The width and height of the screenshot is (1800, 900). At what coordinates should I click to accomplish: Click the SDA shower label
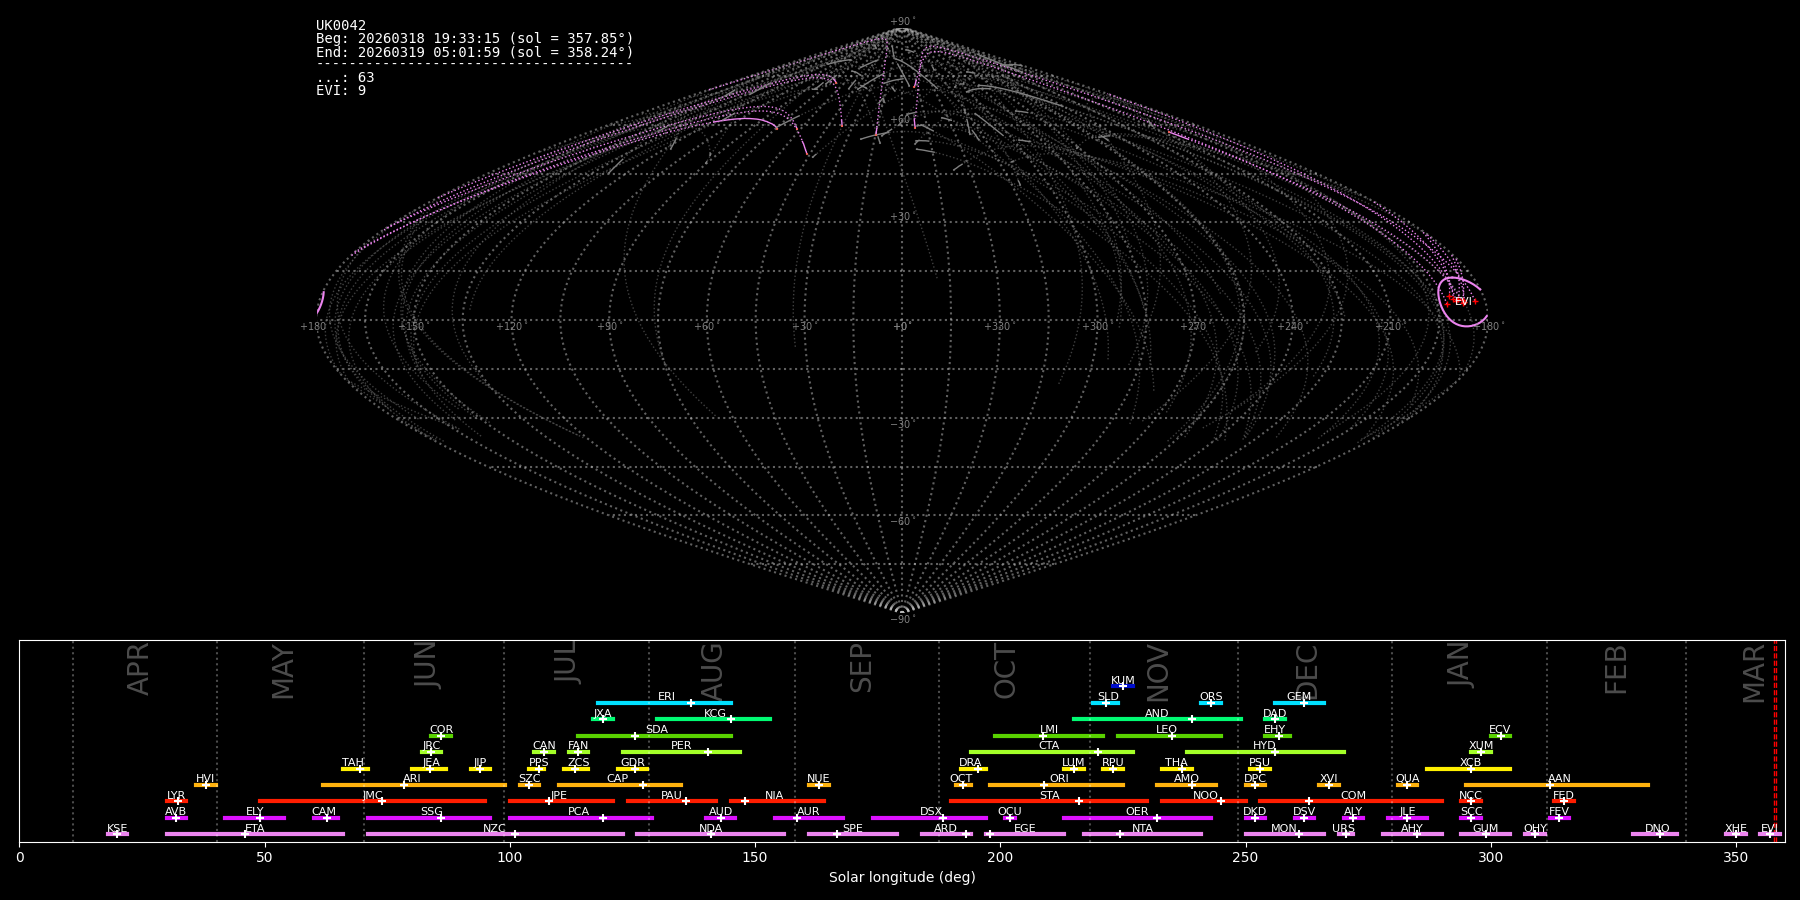coord(657,730)
